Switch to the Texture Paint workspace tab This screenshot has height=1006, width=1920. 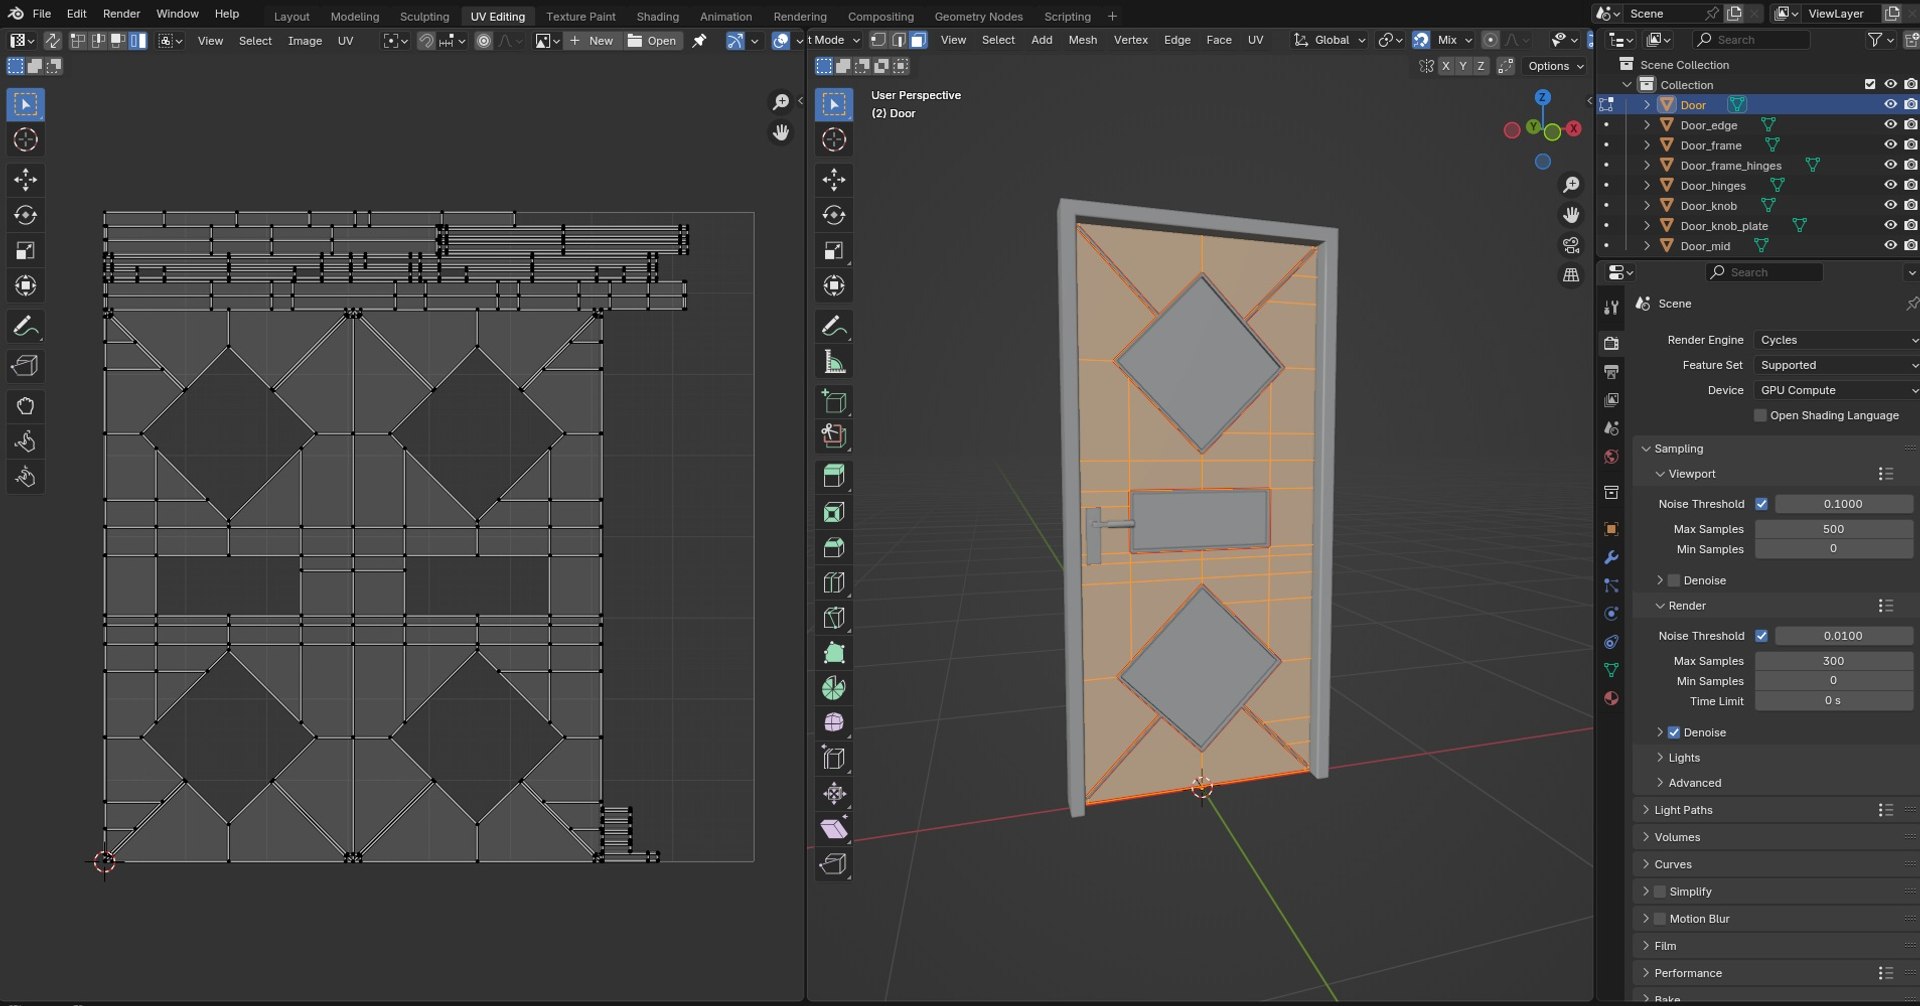[x=581, y=16]
